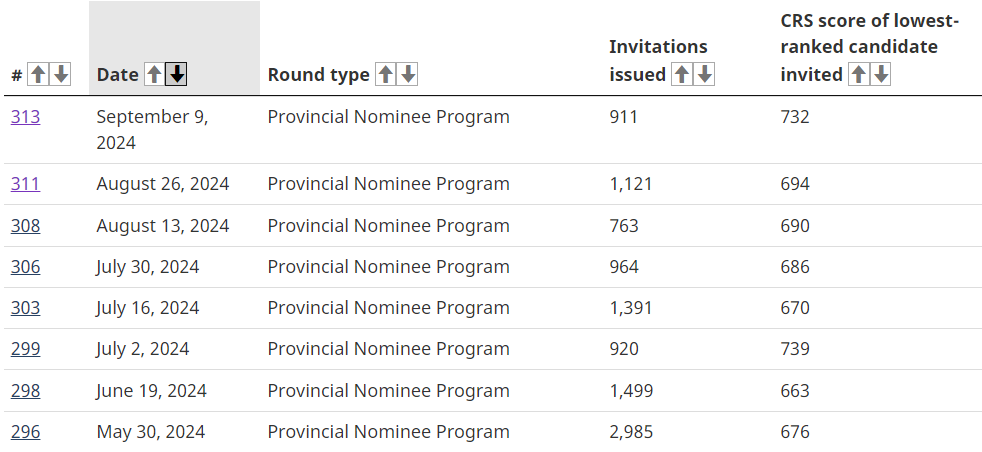The width and height of the screenshot is (982, 452).
Task: Sort Date column descending
Action: point(177,74)
